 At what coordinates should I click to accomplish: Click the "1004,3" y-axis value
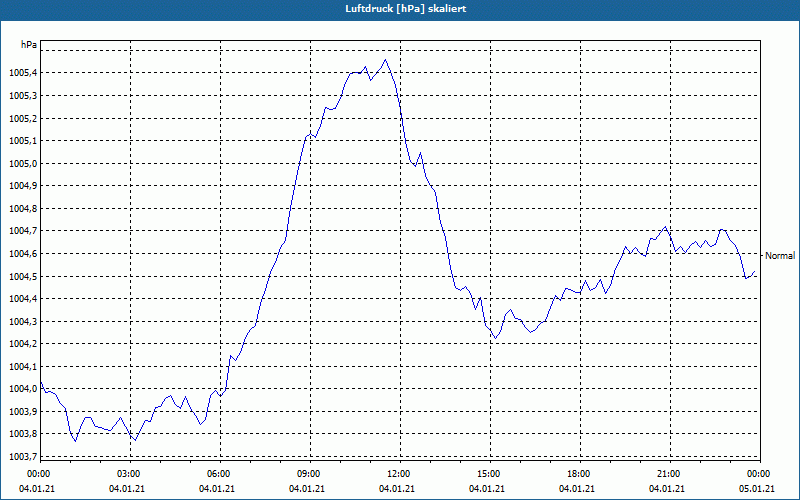click(23, 321)
